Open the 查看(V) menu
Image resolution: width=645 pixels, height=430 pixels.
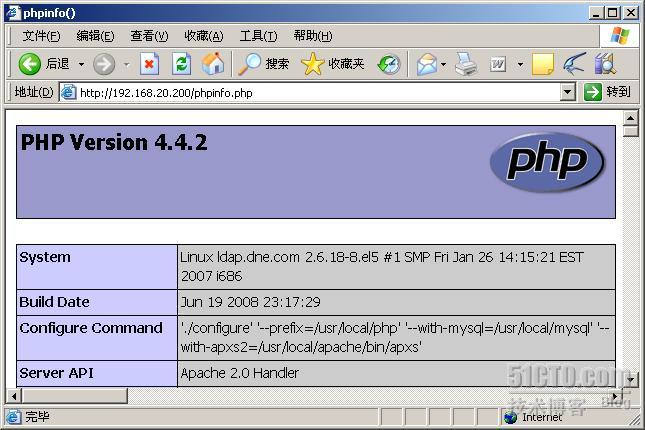click(149, 36)
